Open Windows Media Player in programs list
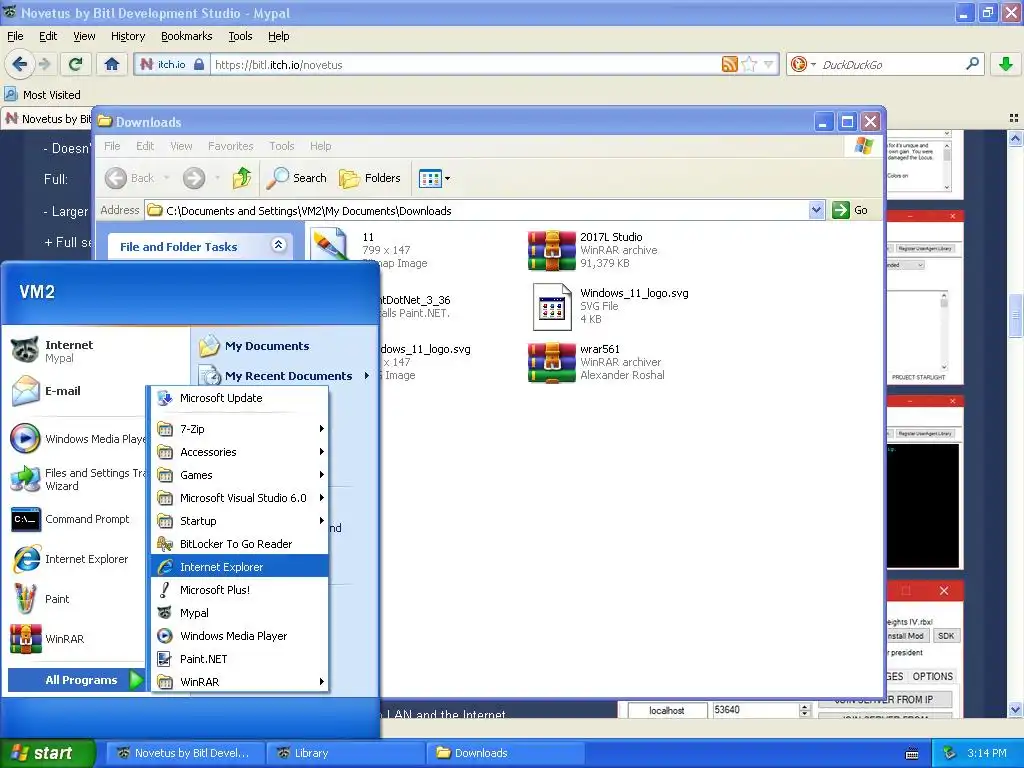The height and width of the screenshot is (768, 1024). click(239, 636)
